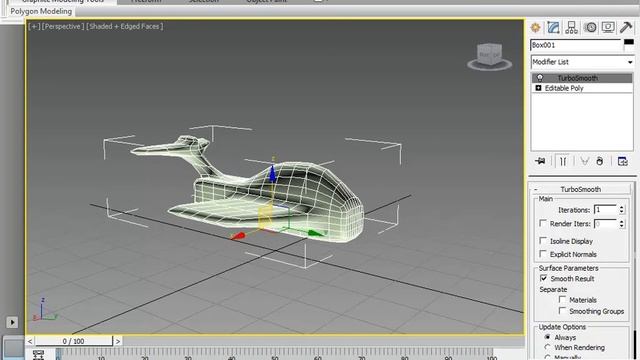
Task: Enable Explicit Normals checkbox
Action: 542,254
